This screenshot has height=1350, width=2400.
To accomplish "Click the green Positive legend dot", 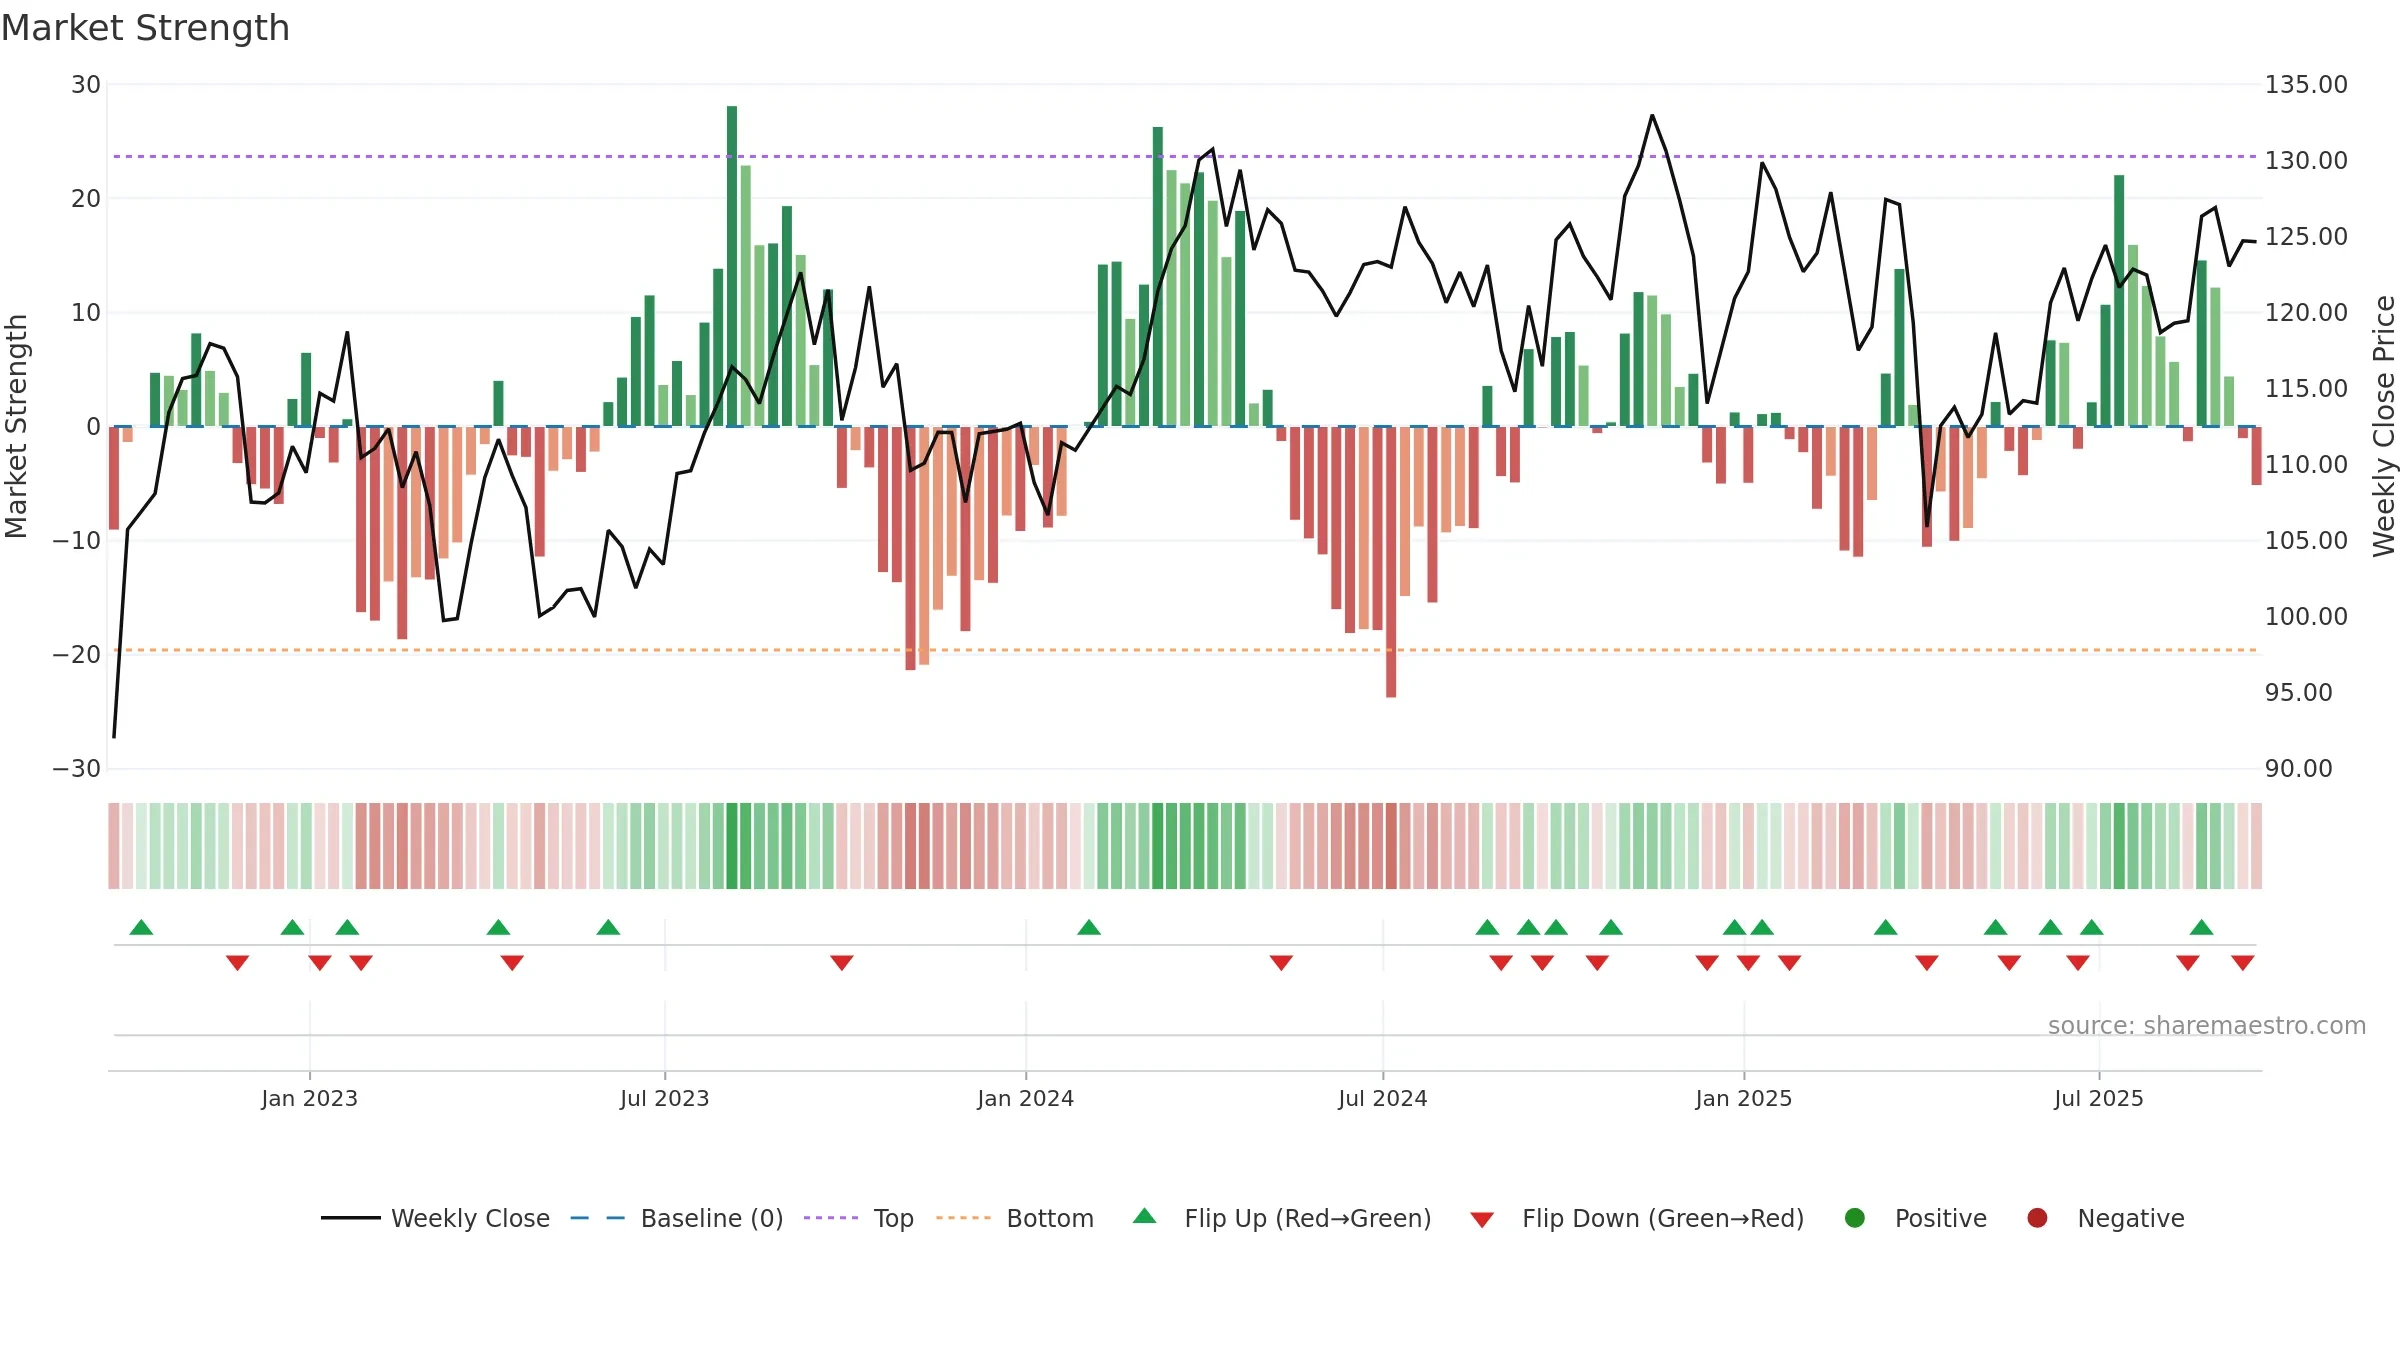I will point(1855,1218).
